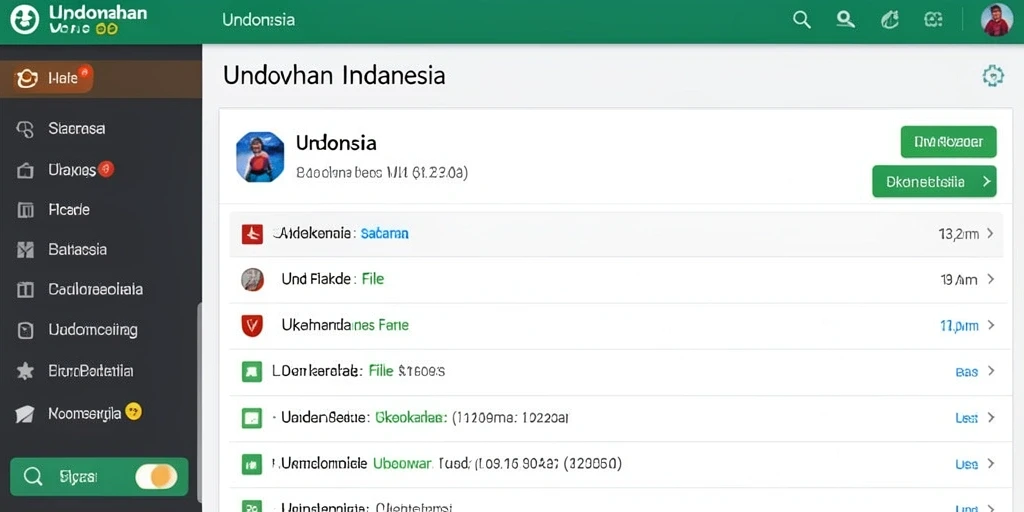
Task: Click the green icon on UaidenSedue row
Action: pyautogui.click(x=252, y=418)
